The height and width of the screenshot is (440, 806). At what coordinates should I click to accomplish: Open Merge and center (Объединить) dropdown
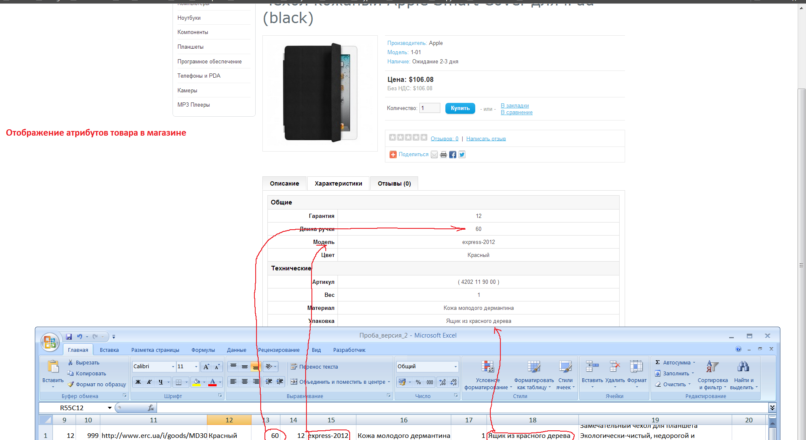[389, 382]
